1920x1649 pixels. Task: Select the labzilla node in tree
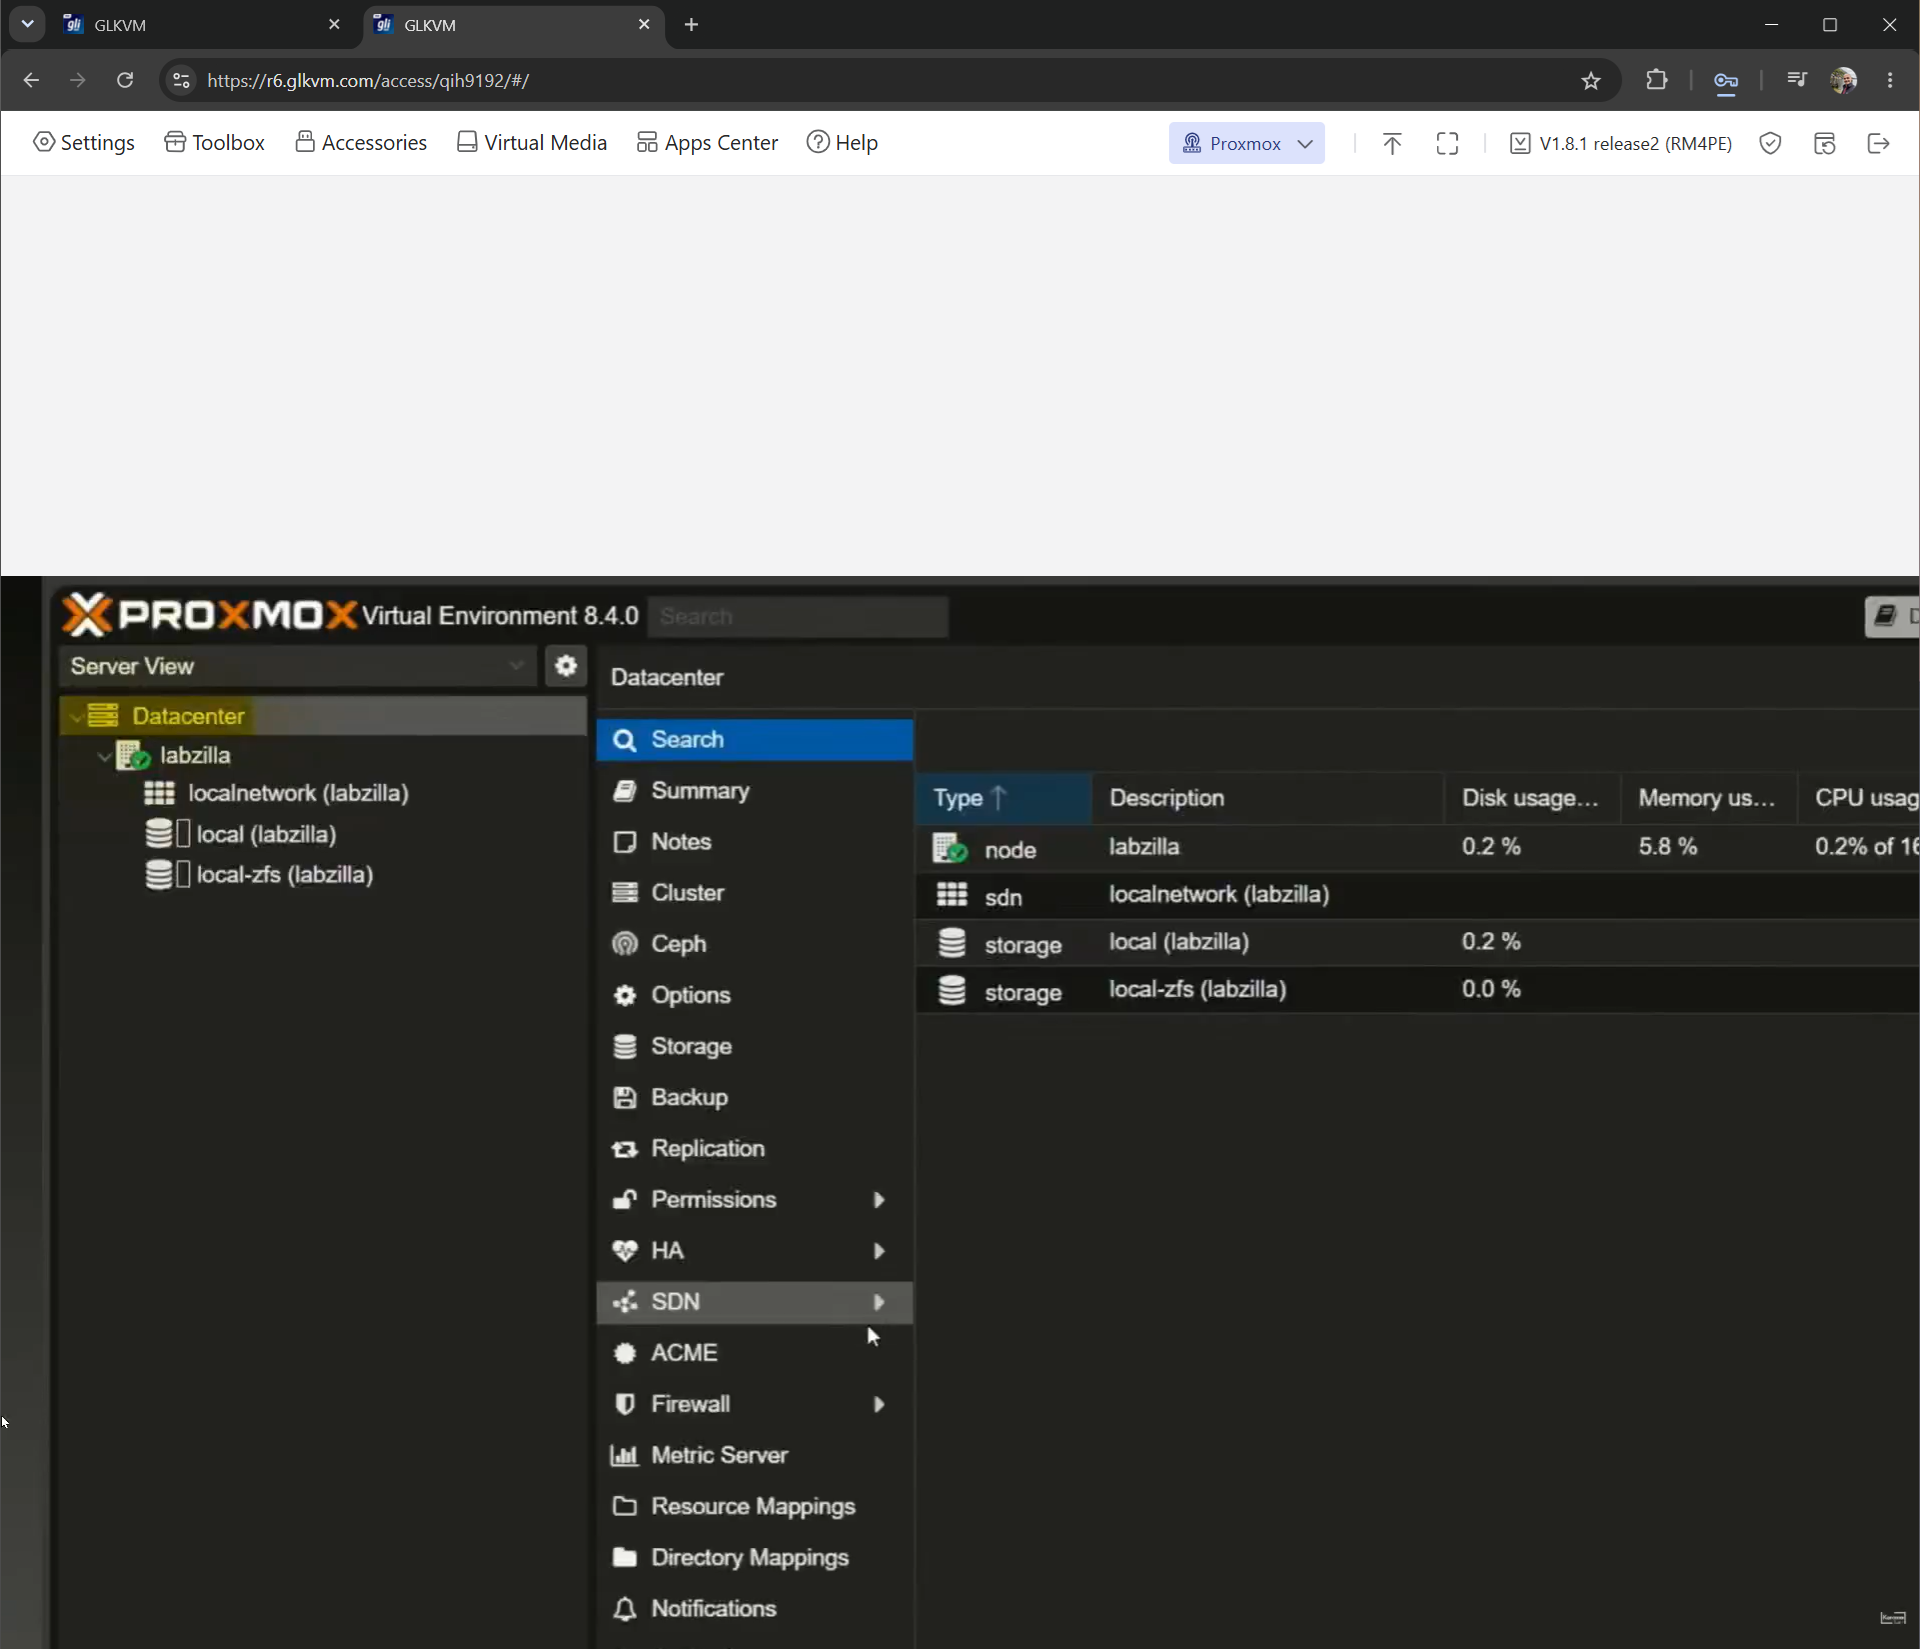click(195, 756)
